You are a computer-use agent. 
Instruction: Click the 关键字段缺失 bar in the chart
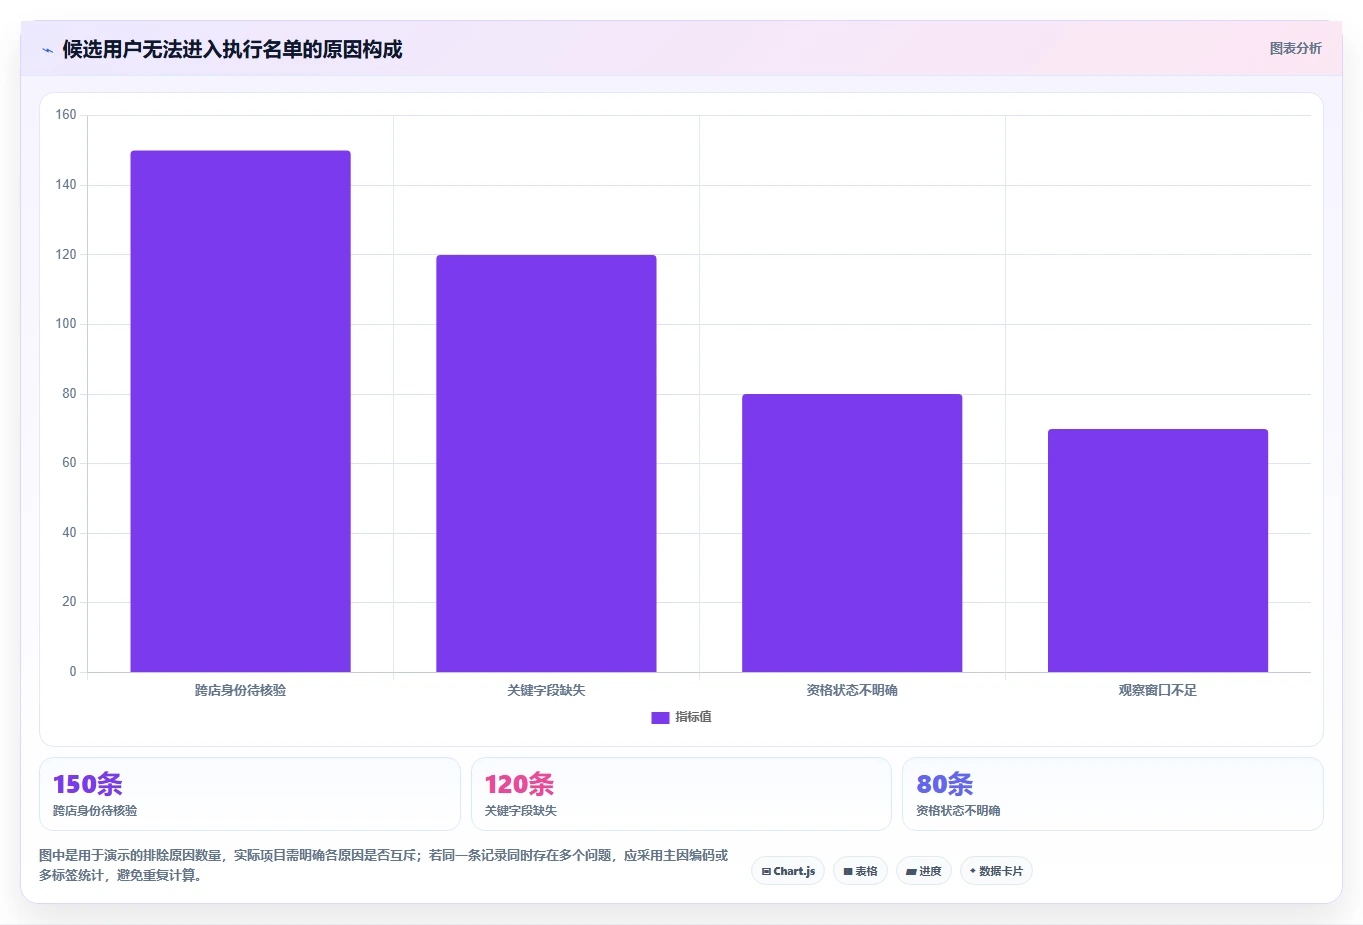click(546, 463)
